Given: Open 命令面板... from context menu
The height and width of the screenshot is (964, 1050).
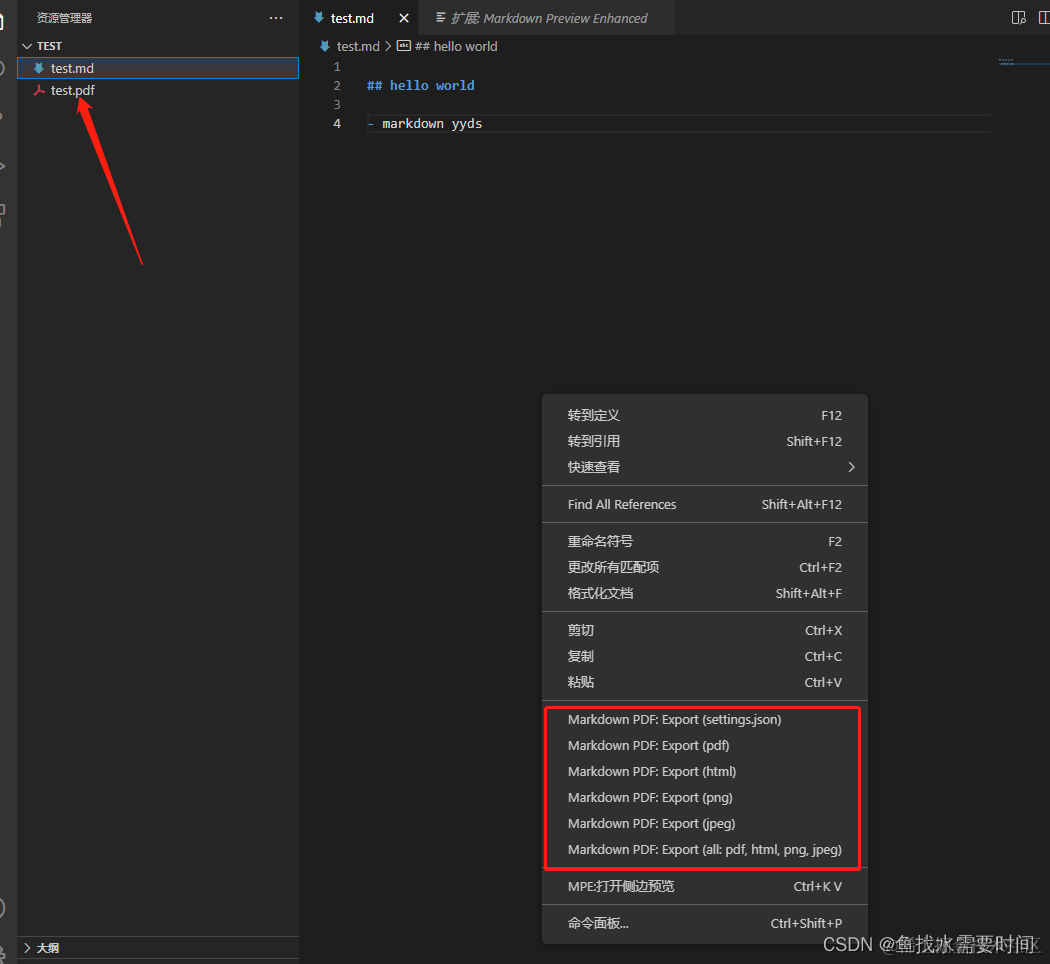Looking at the screenshot, I should pos(704,924).
